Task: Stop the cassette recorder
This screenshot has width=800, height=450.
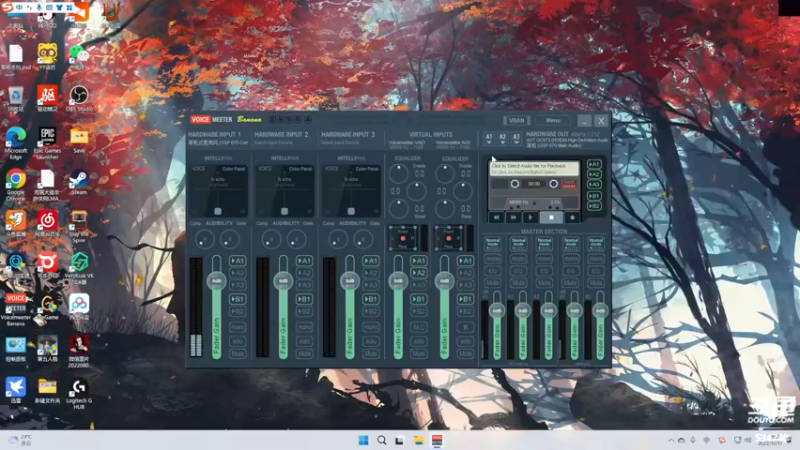Action: pyautogui.click(x=551, y=217)
